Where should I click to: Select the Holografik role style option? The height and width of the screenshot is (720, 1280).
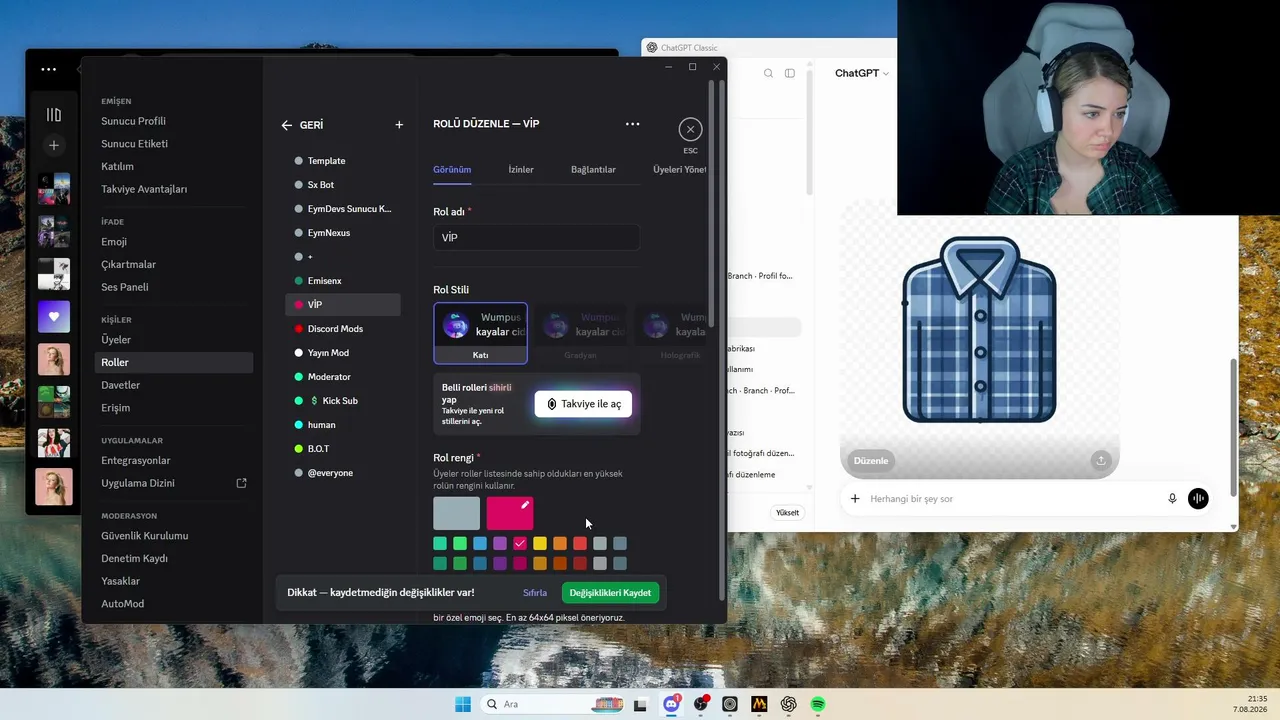(x=672, y=333)
